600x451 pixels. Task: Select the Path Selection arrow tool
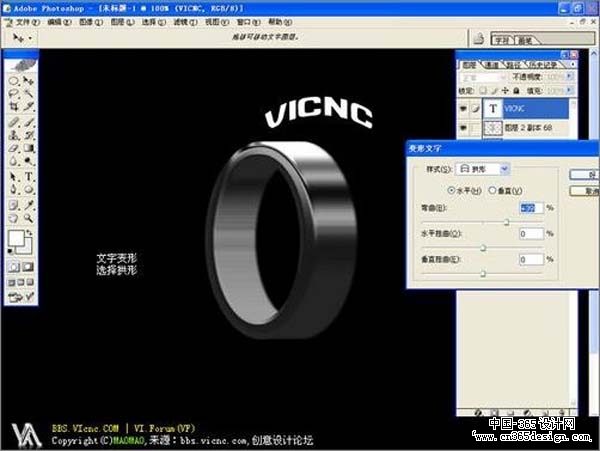(x=14, y=176)
